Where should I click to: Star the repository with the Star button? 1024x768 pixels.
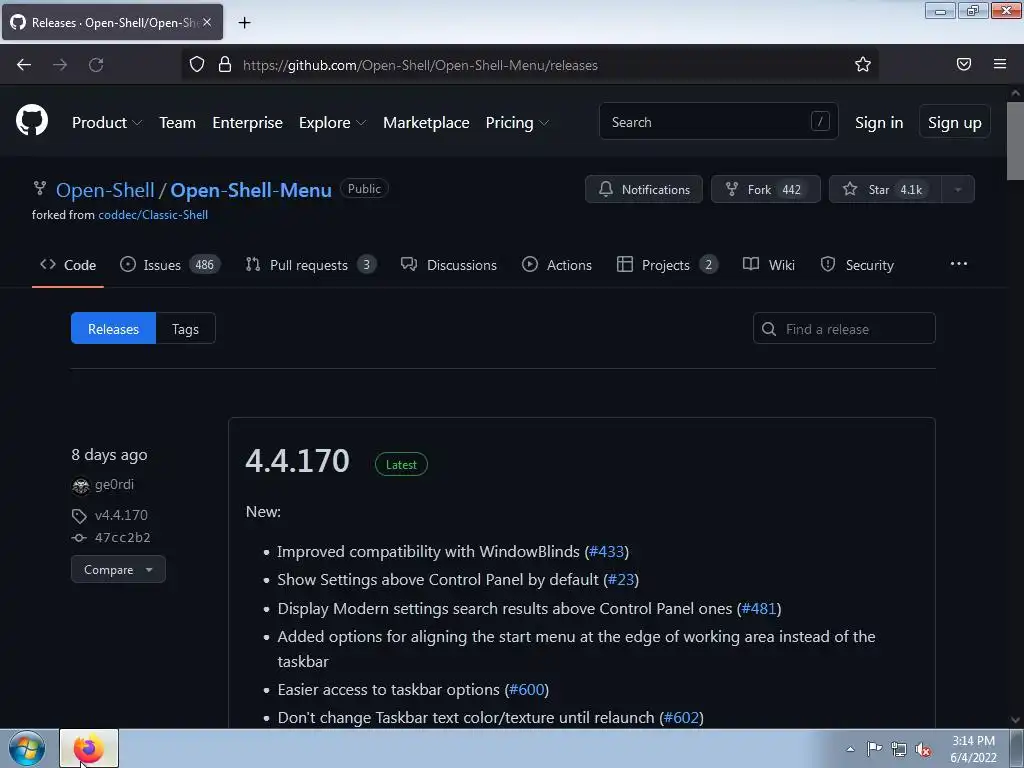[885, 189]
